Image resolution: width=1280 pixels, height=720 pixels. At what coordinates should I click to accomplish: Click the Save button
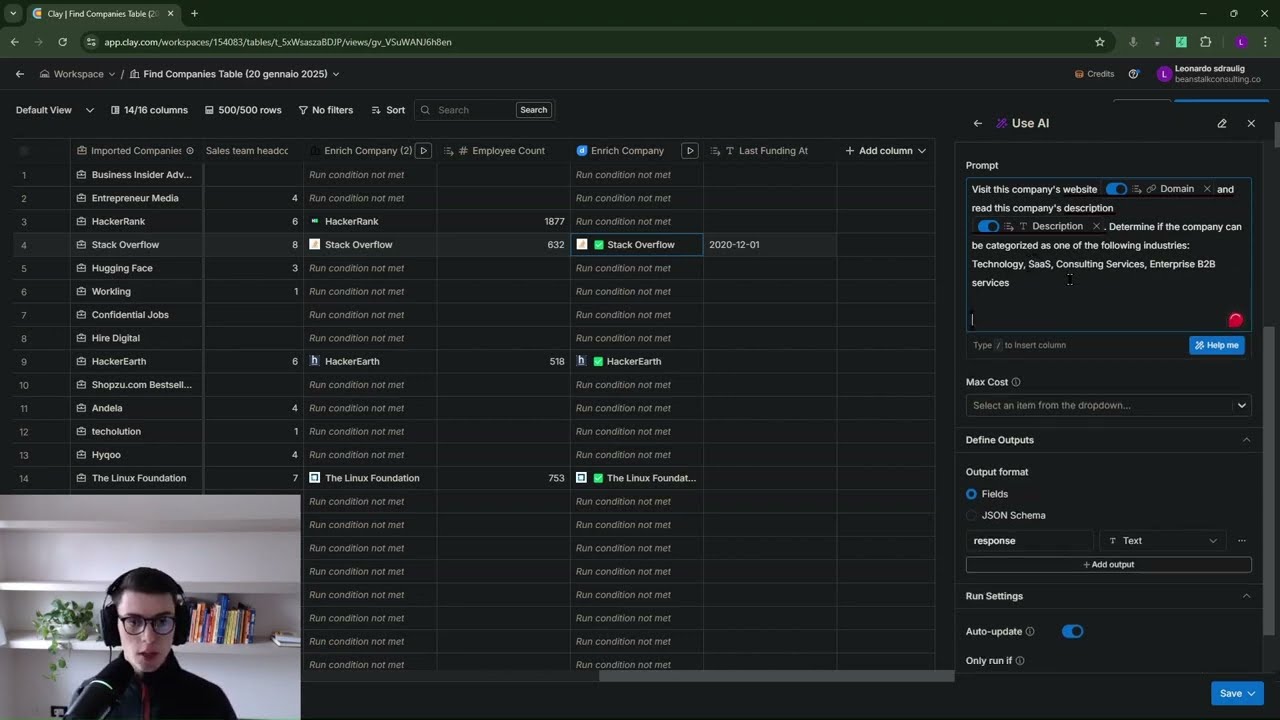pyautogui.click(x=1237, y=694)
